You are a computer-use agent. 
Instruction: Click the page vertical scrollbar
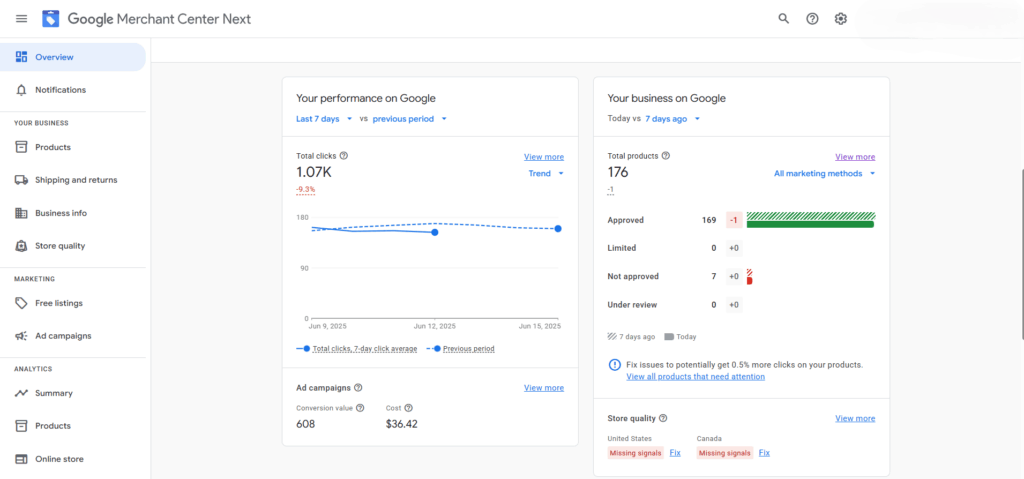1021,255
